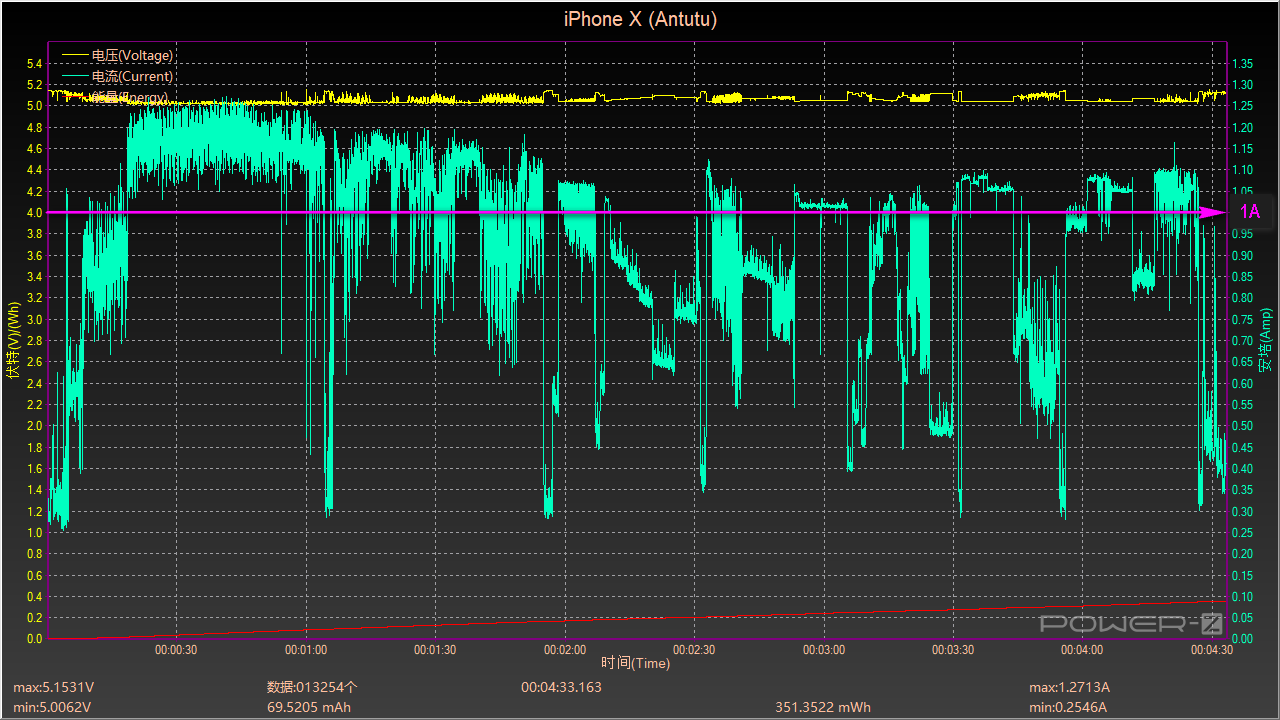This screenshot has height=720, width=1280.
Task: Click the Voltage legend entry
Action: [x=132, y=55]
